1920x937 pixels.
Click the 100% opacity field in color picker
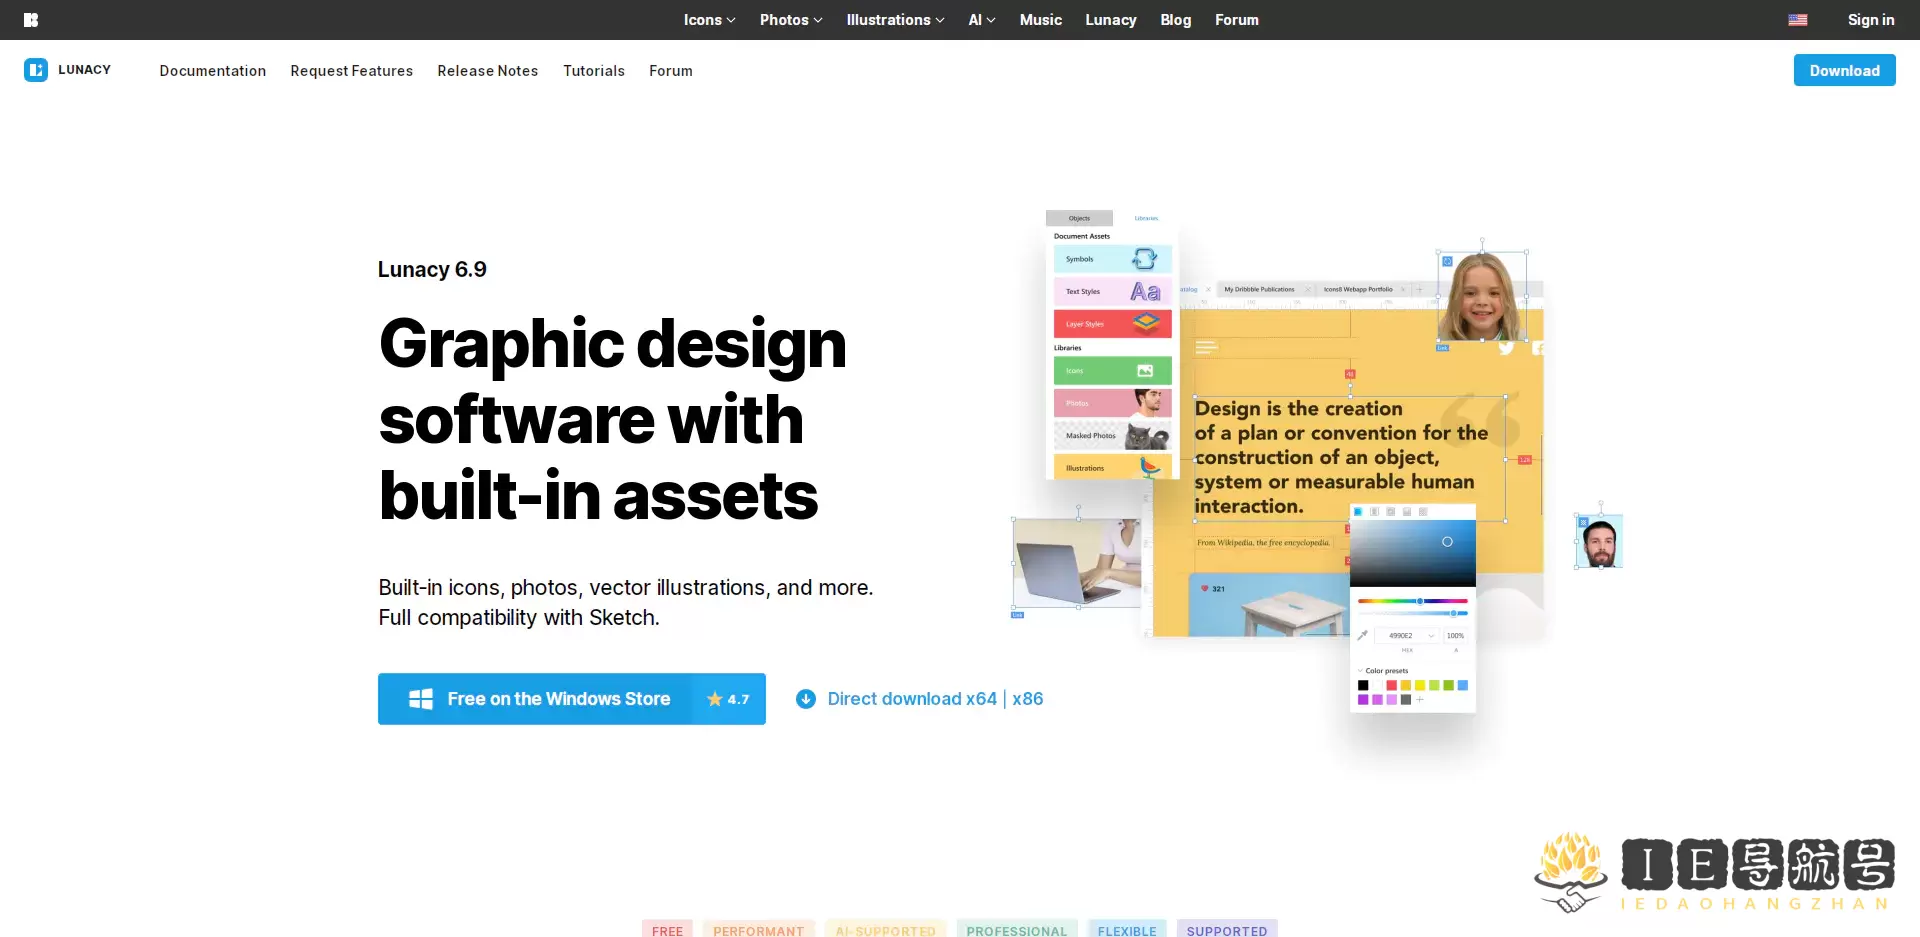[1455, 636]
